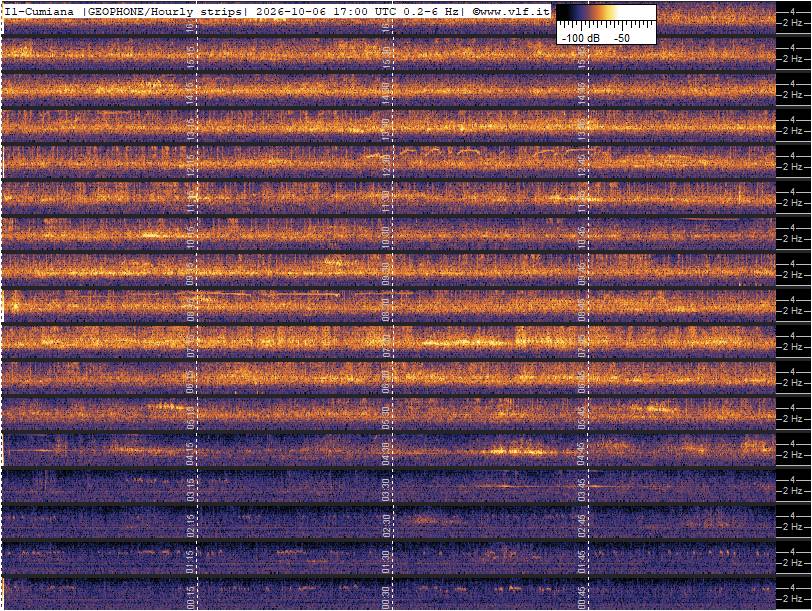
Task: Select the 04:15 time label
Action: click(x=191, y=454)
